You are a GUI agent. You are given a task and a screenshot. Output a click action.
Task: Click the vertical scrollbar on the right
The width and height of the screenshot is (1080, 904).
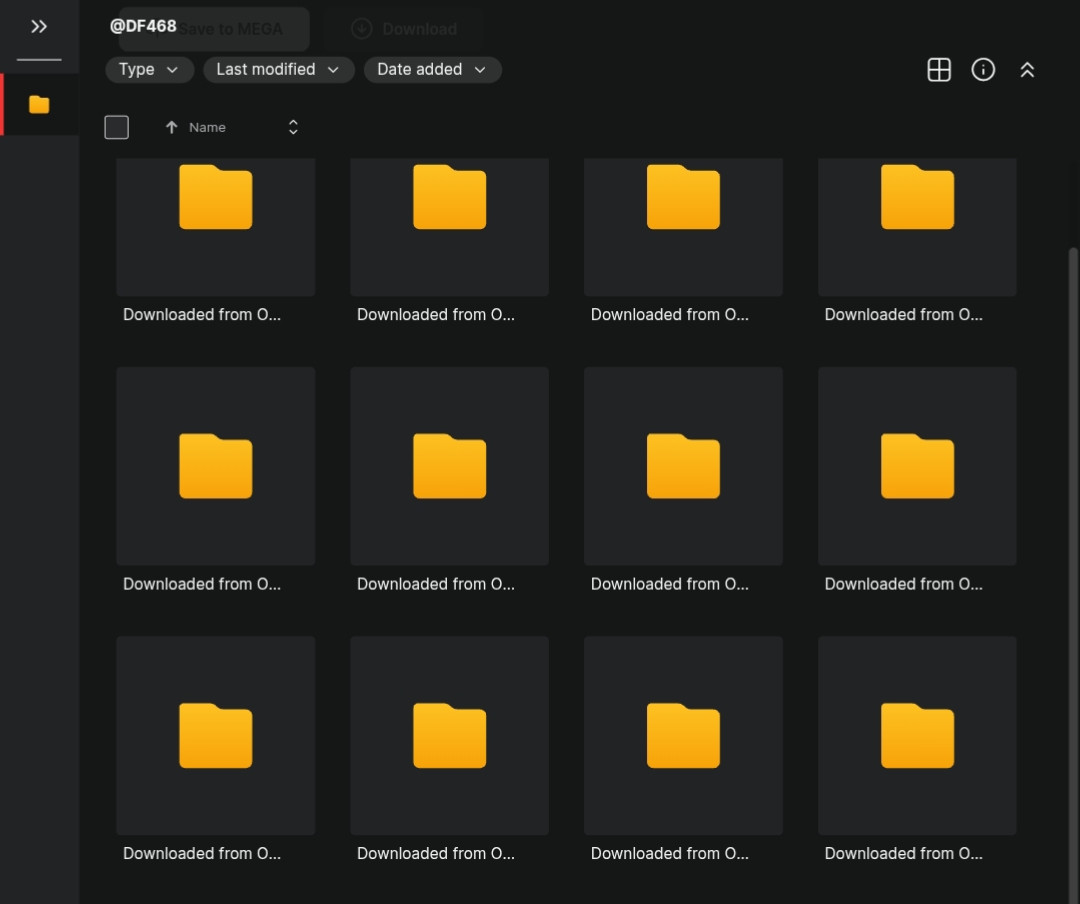click(x=1073, y=500)
